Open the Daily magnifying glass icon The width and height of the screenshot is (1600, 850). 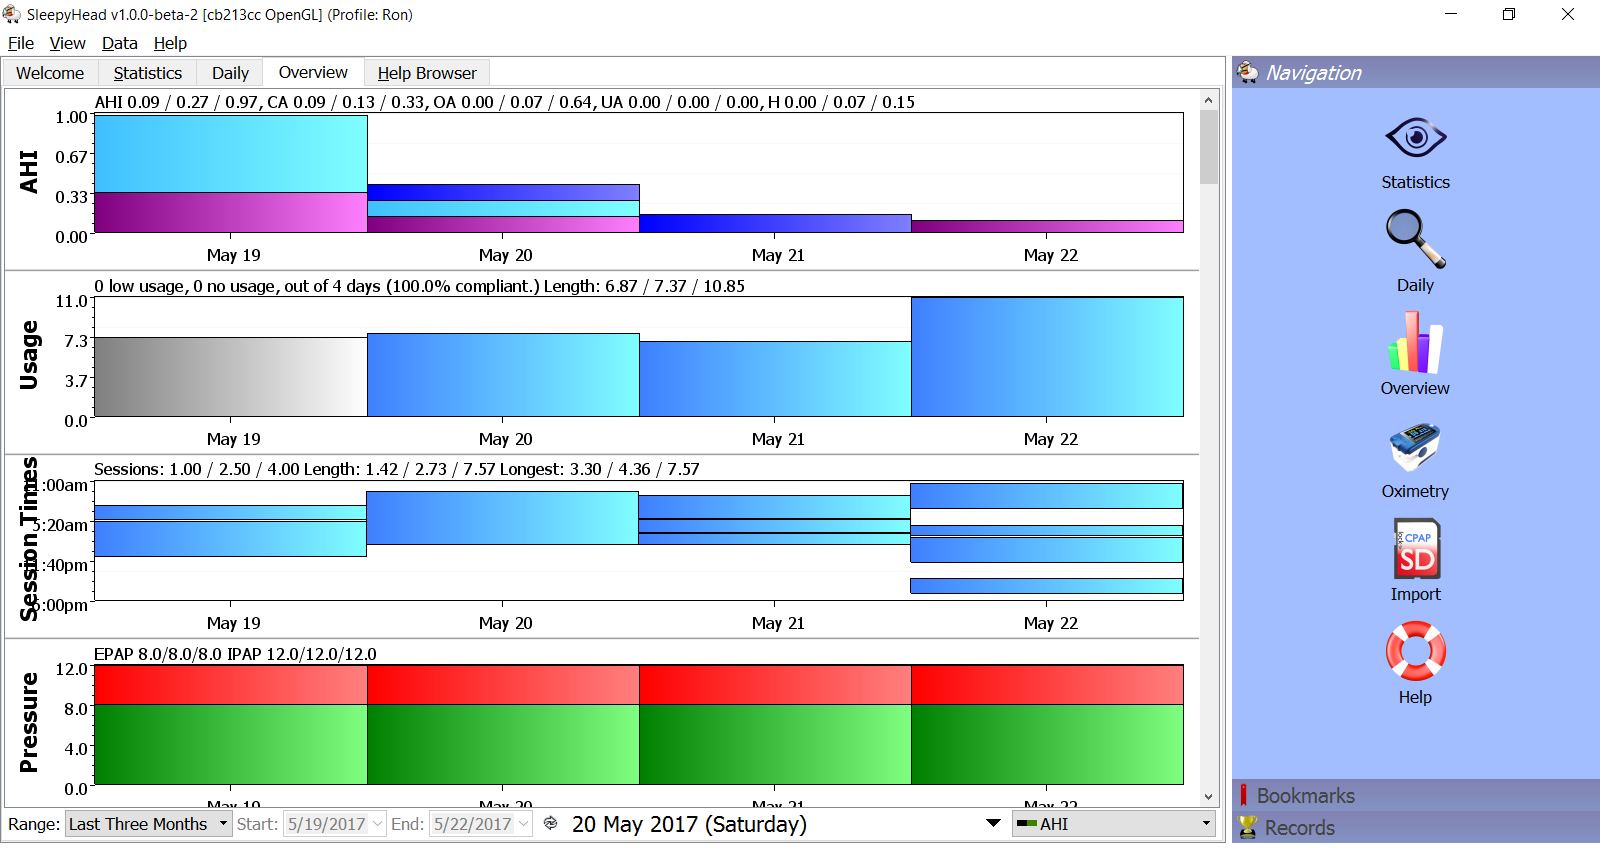coord(1415,238)
